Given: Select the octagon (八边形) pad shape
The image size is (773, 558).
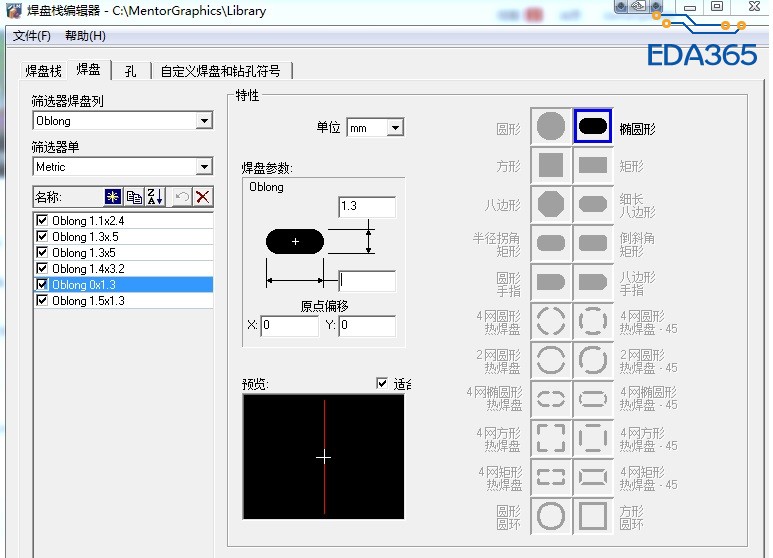Looking at the screenshot, I should click(551, 204).
